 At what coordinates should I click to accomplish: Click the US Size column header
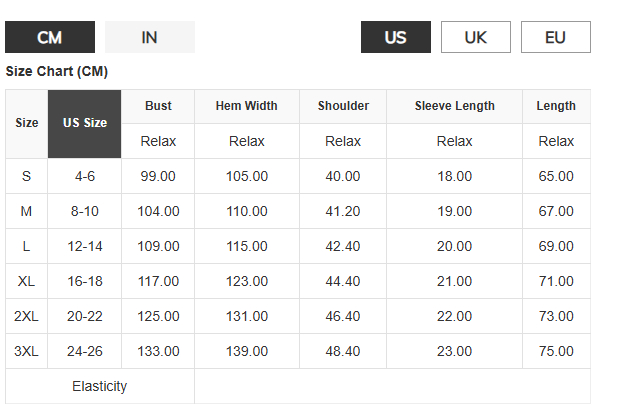coord(85,123)
